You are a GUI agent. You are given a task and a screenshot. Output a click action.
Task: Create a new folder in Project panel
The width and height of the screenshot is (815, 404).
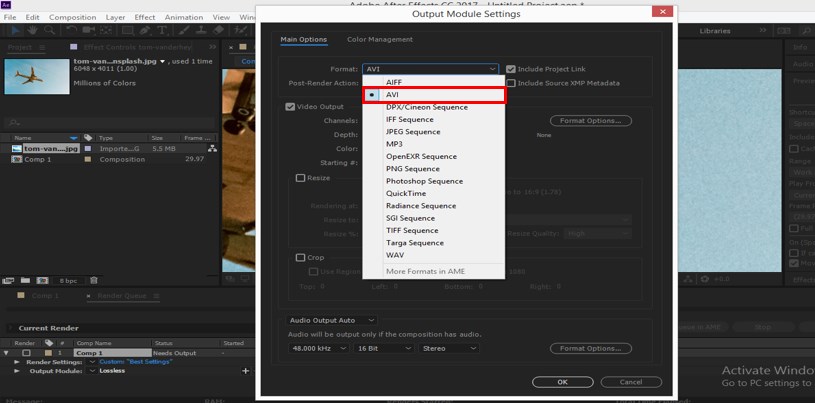coord(25,280)
